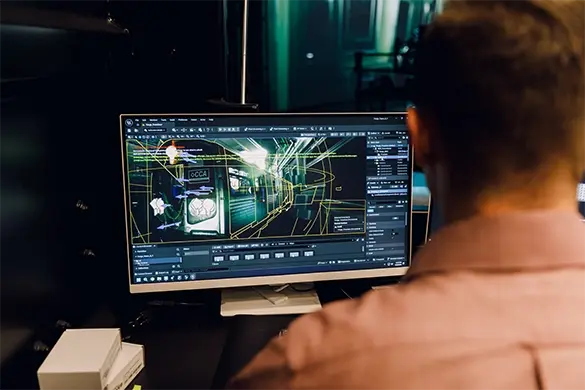Sort Outliner by Type column
Viewport: 585px width, 390px height.
(400, 142)
